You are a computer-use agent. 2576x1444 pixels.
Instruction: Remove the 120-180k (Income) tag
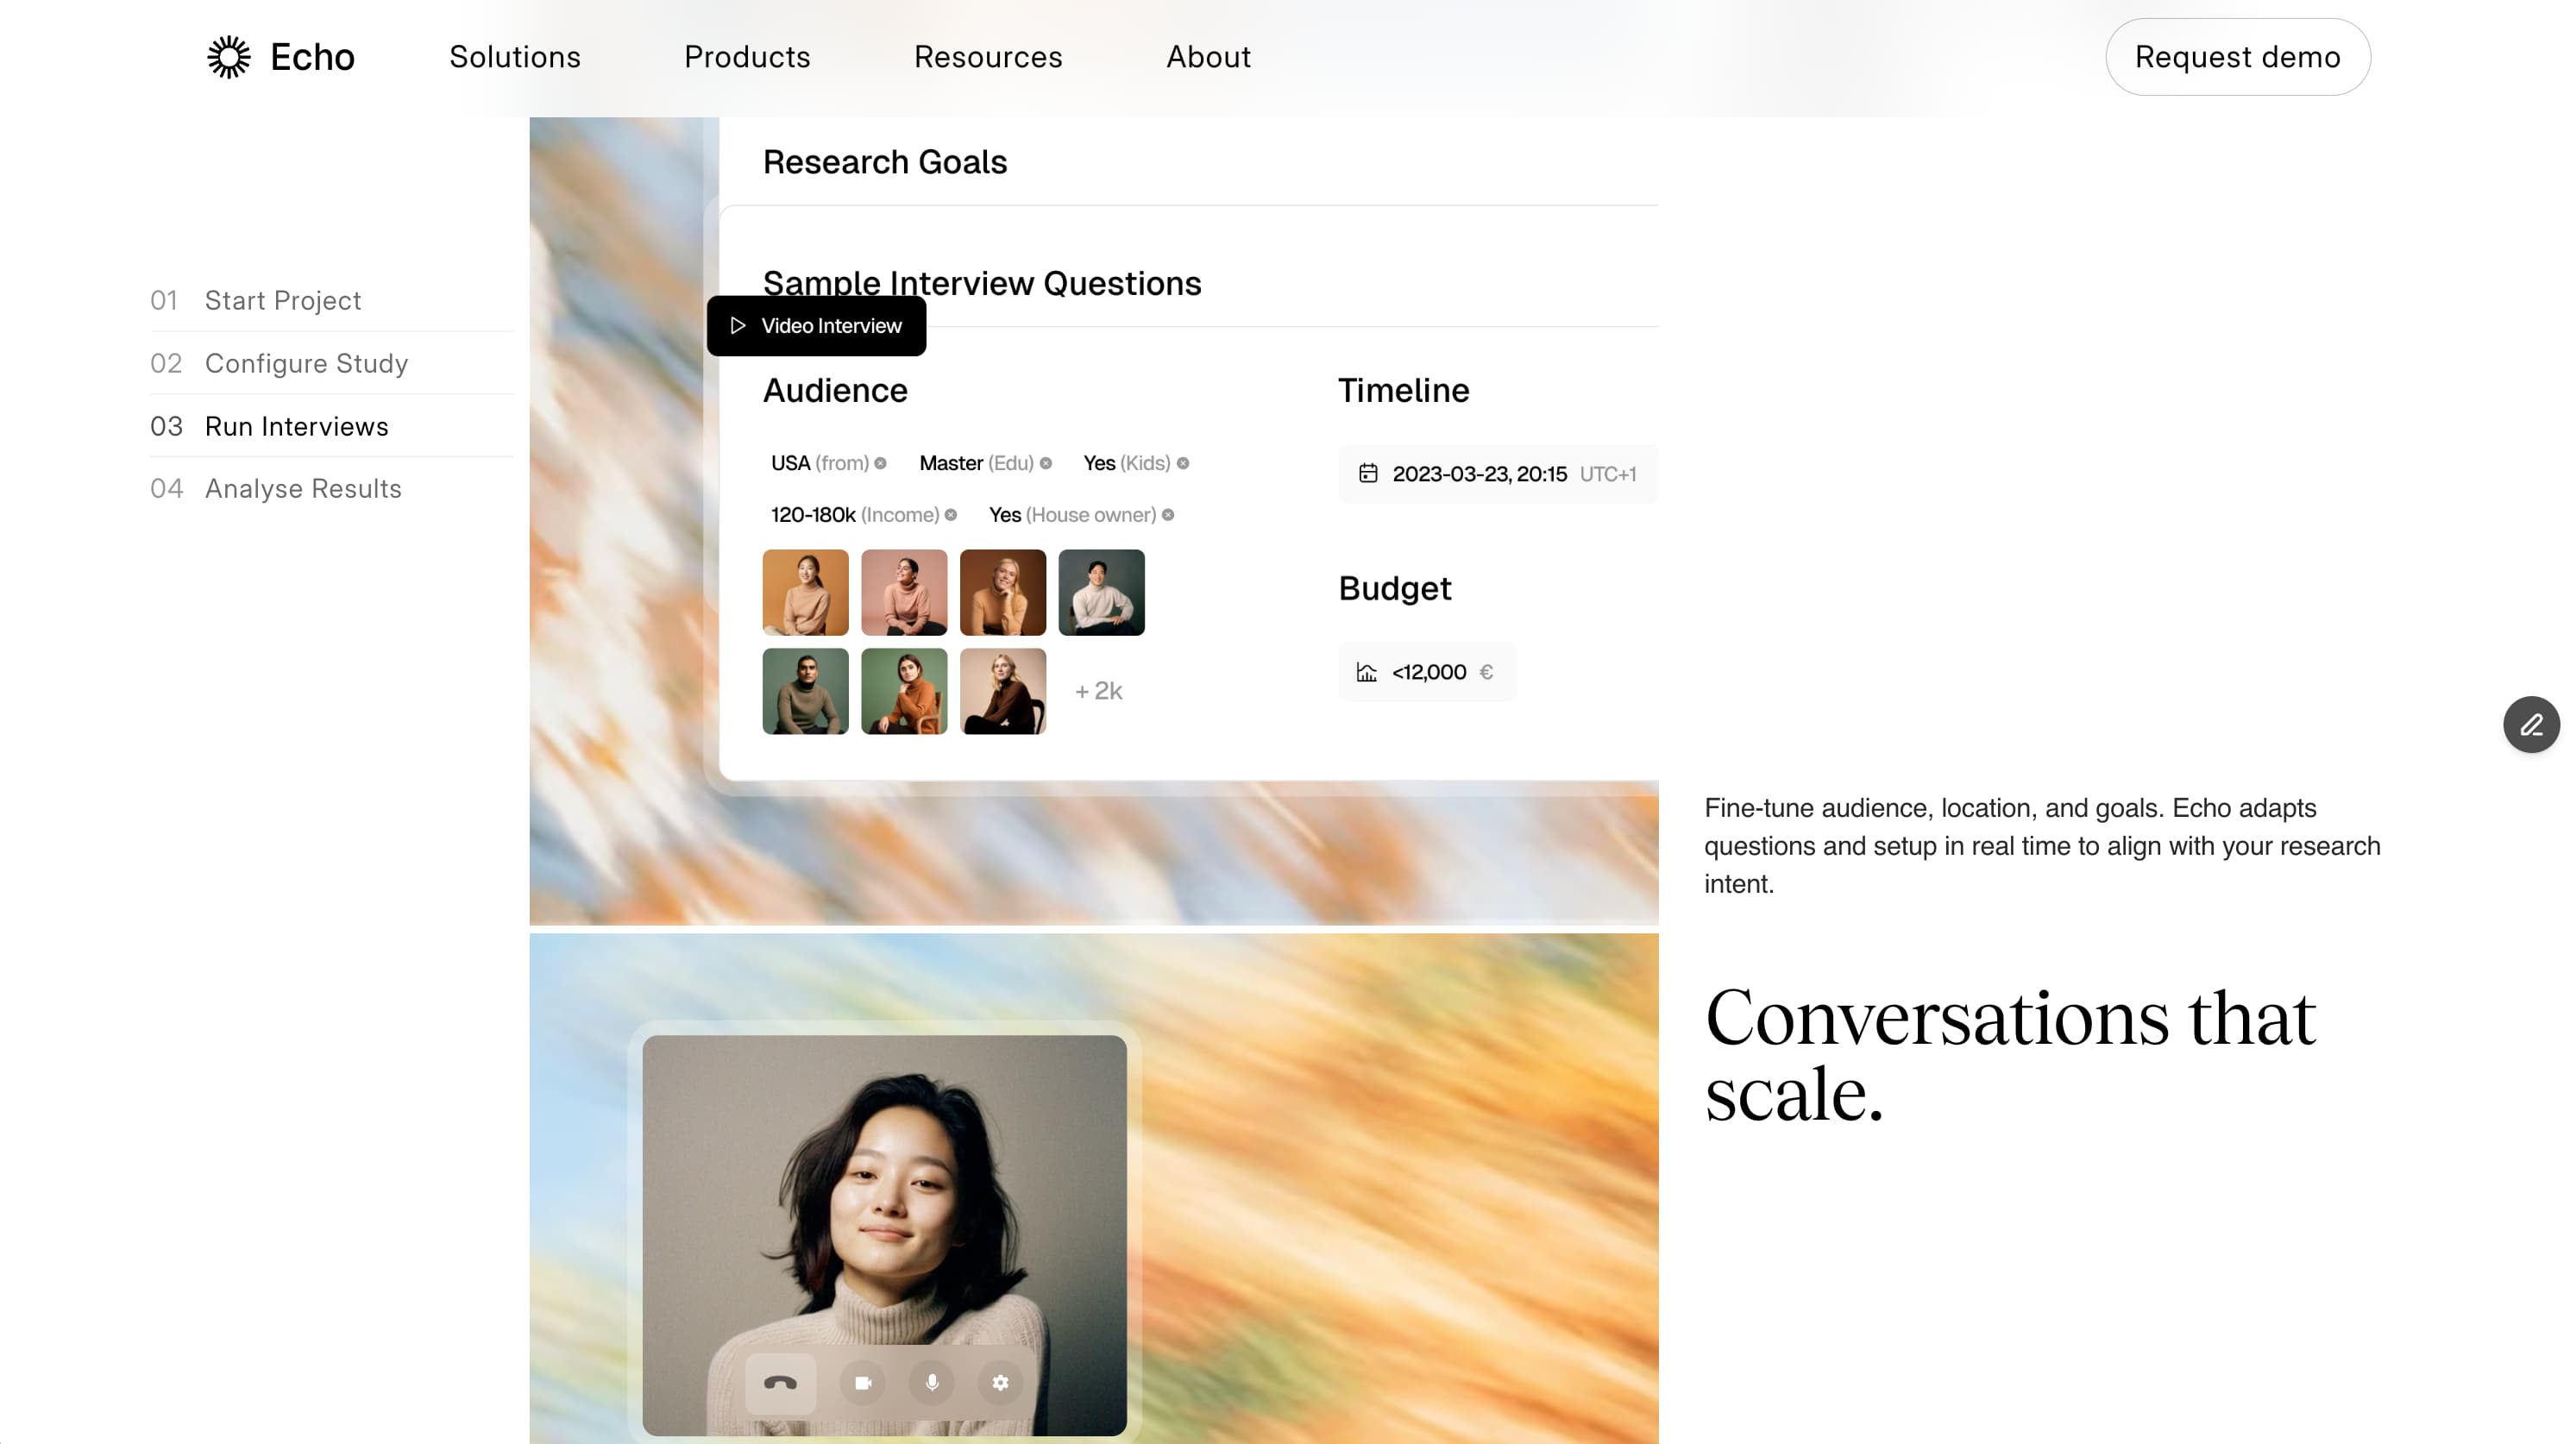point(950,515)
